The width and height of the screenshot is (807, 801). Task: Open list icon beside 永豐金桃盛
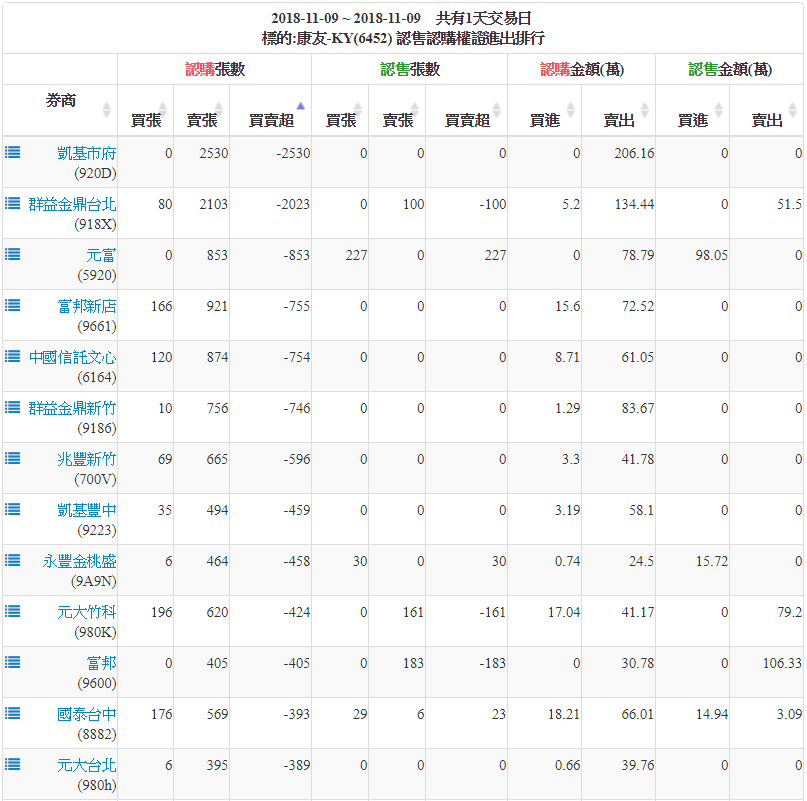pyautogui.click(x=12, y=560)
